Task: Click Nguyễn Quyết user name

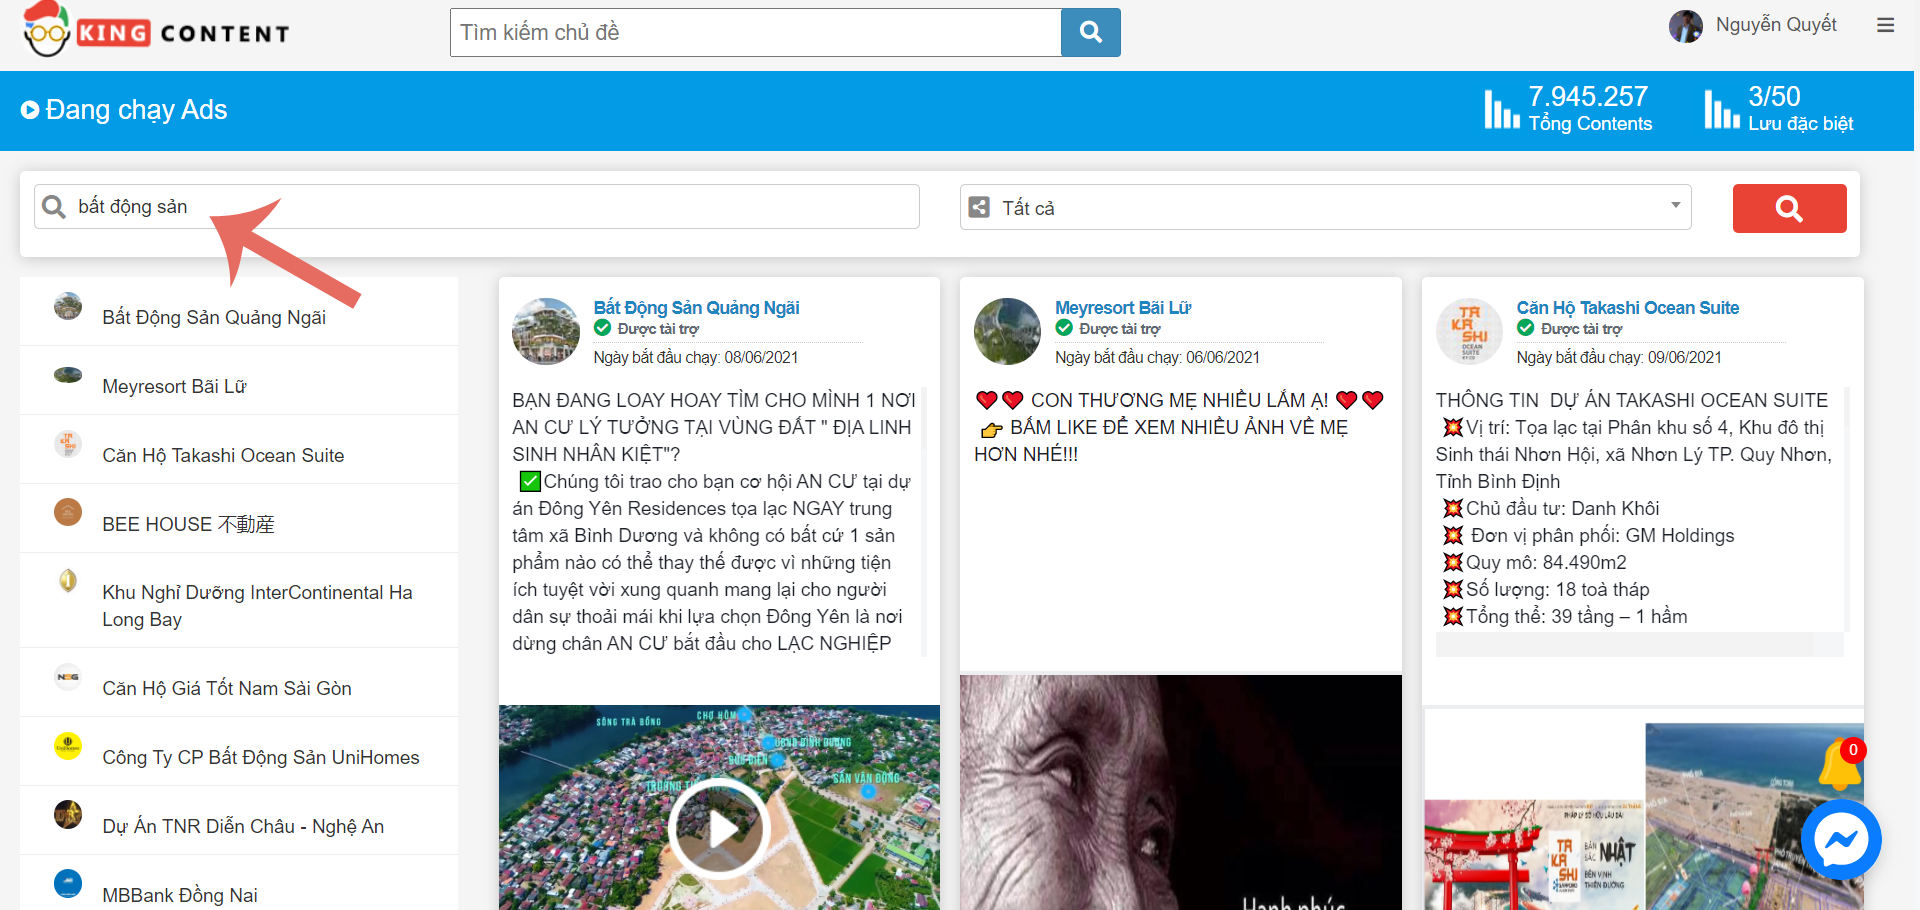Action: click(x=1776, y=25)
